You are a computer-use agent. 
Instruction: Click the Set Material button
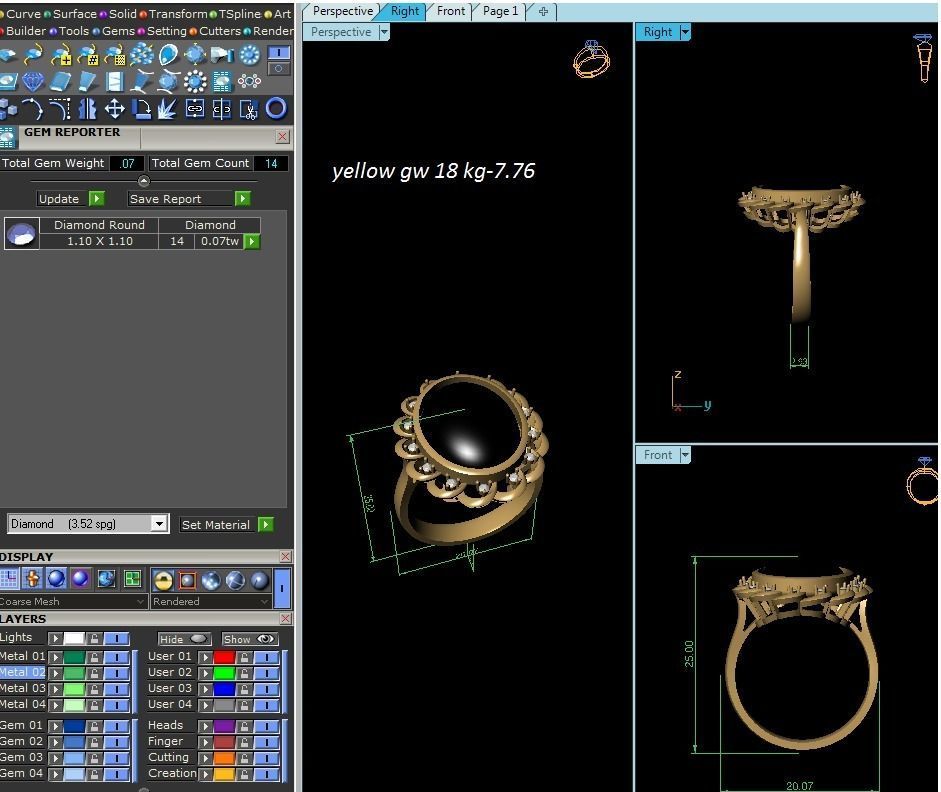point(227,524)
